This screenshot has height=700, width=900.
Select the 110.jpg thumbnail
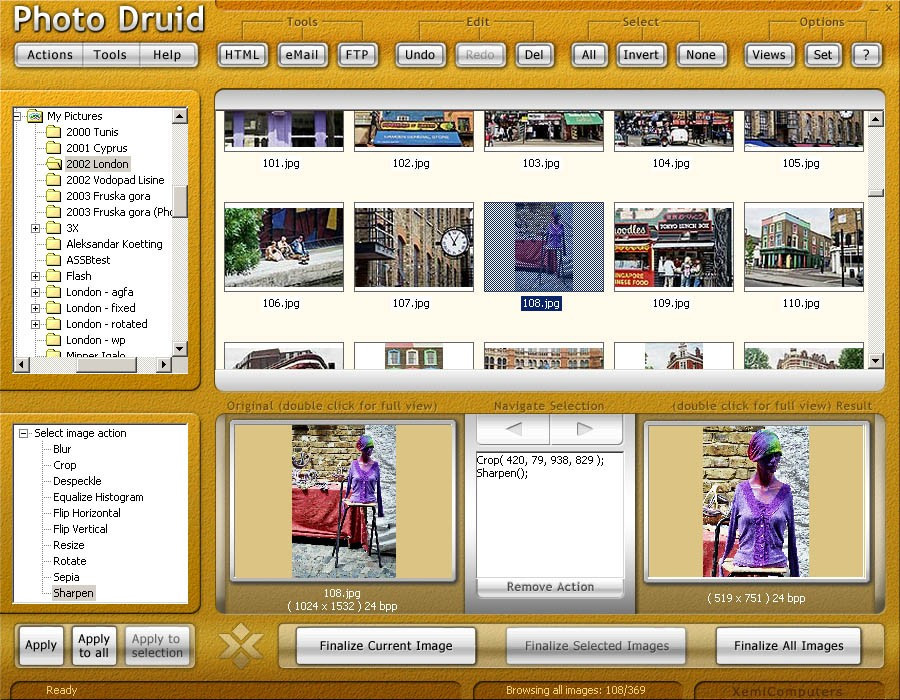(x=804, y=247)
